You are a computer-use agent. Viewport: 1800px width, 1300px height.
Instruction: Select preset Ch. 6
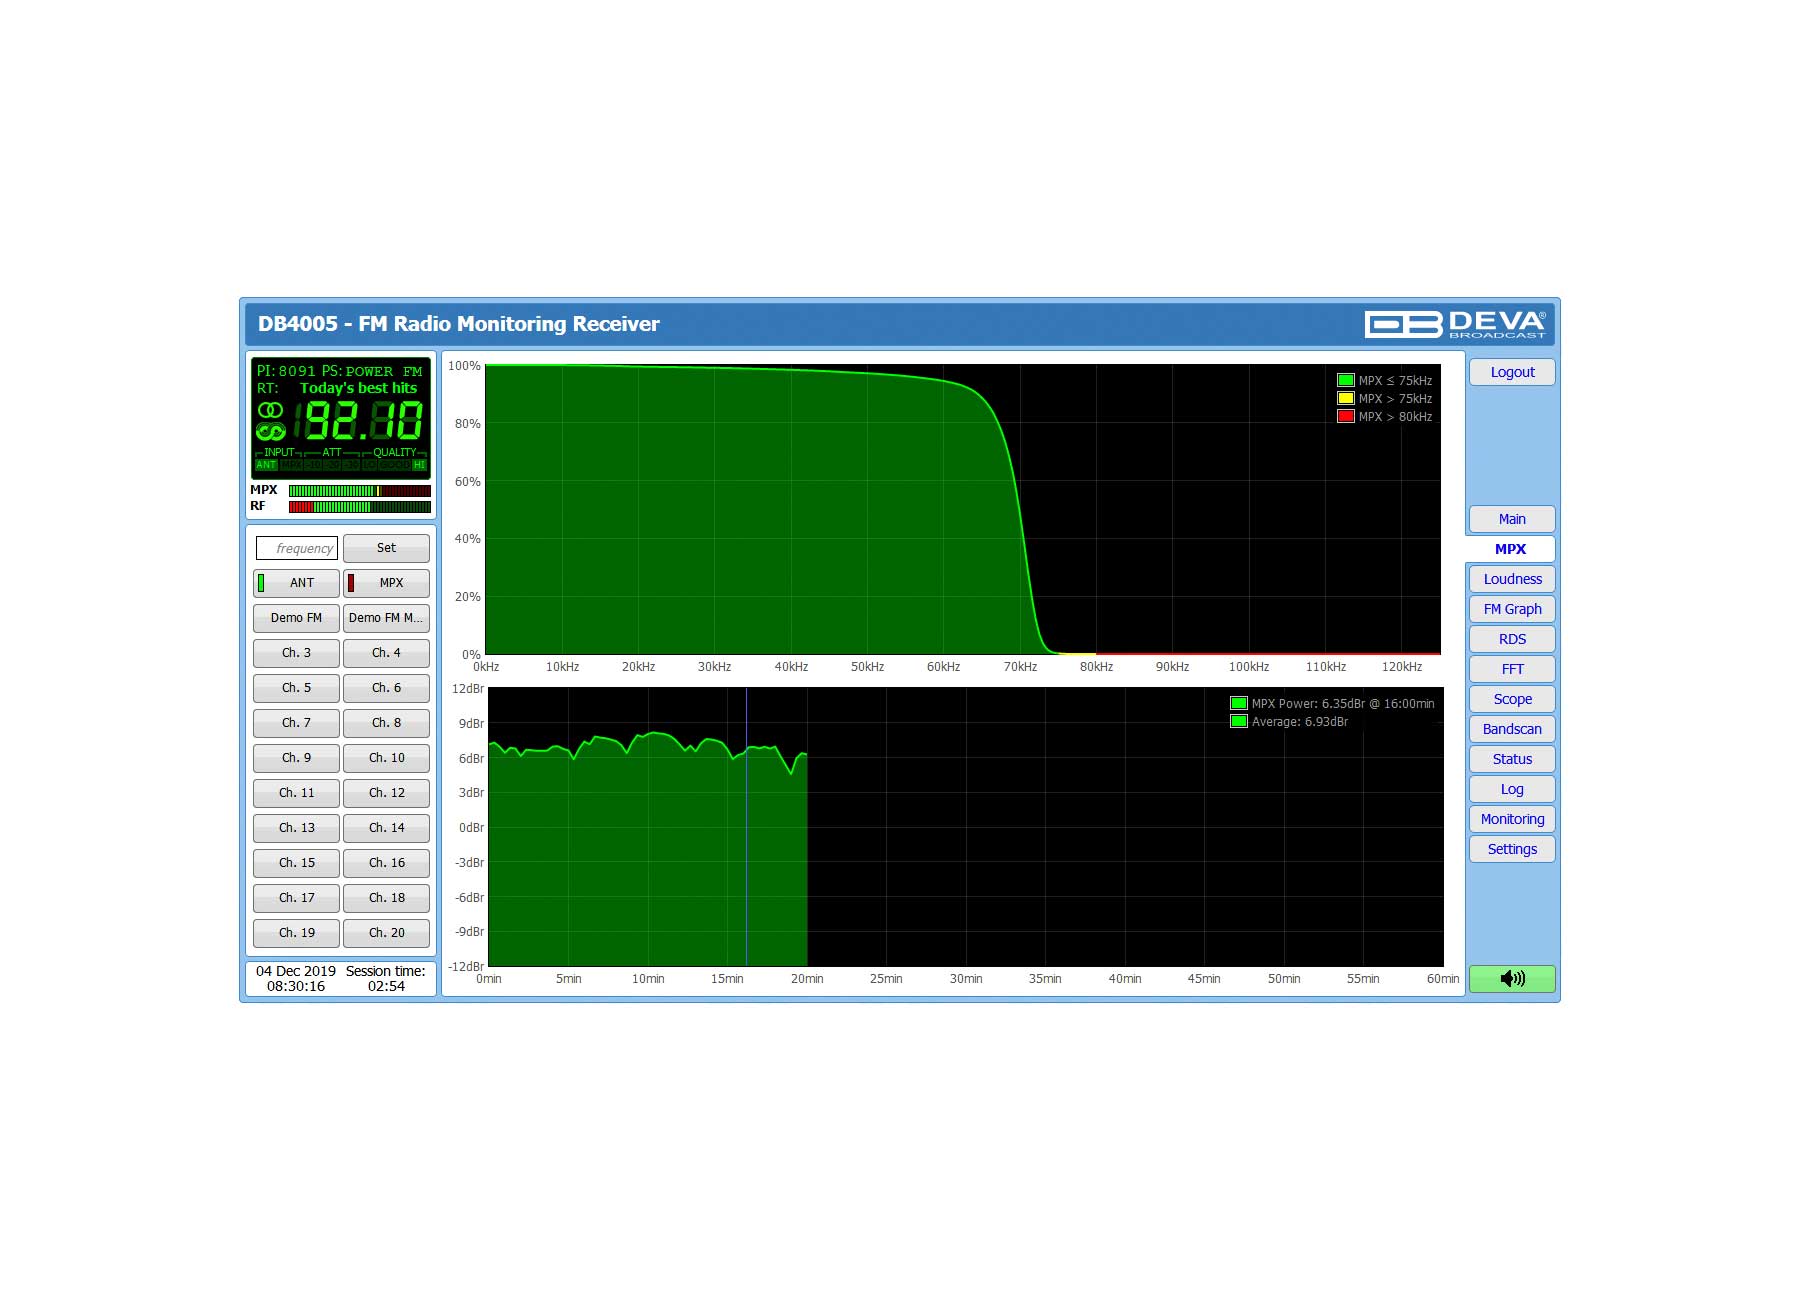coord(386,688)
